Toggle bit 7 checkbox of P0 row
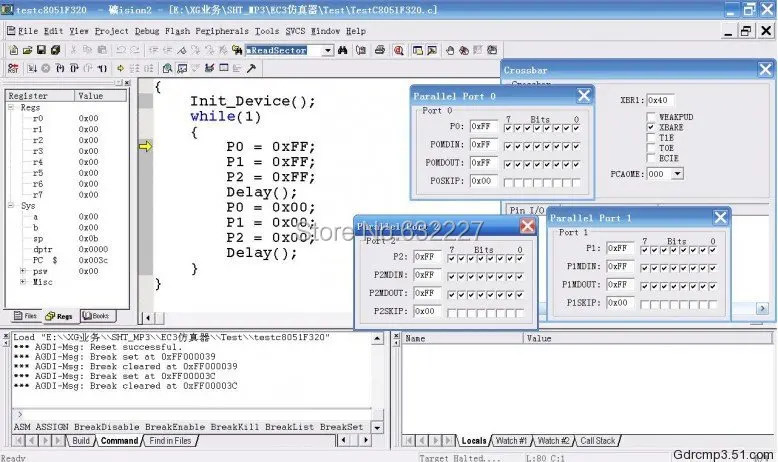778x462 pixels. (508, 128)
